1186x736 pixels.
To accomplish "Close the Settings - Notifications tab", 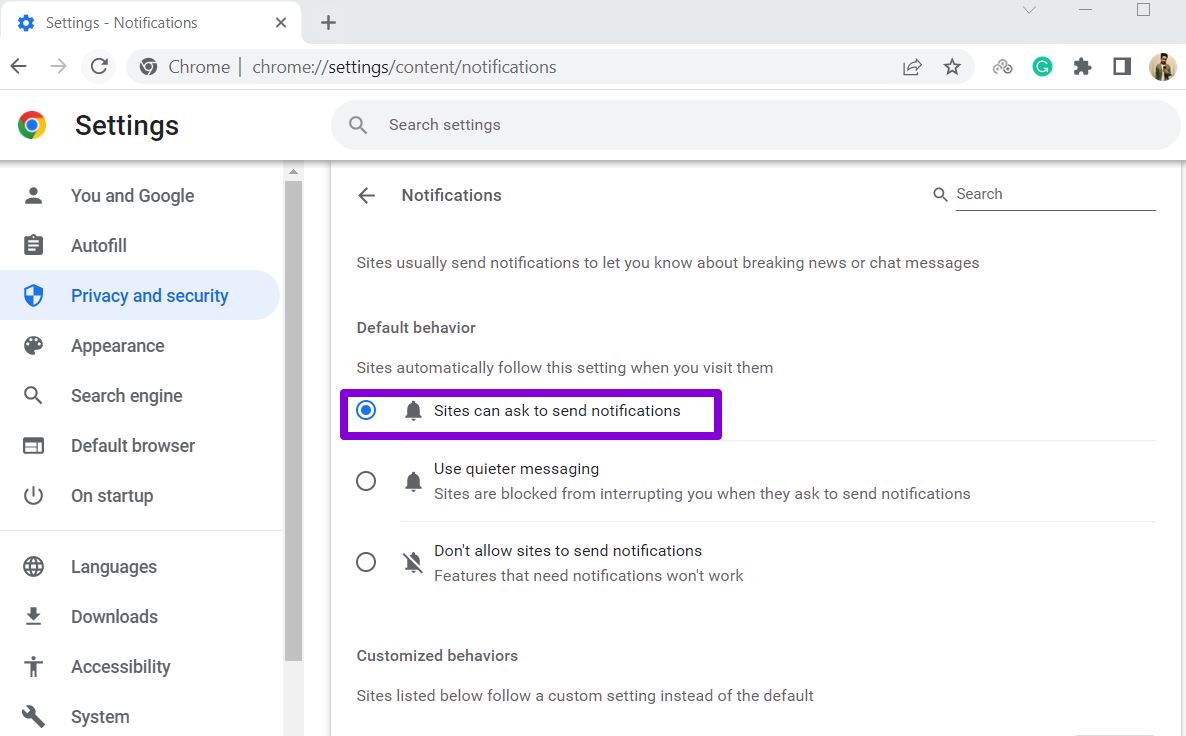I will 281,23.
